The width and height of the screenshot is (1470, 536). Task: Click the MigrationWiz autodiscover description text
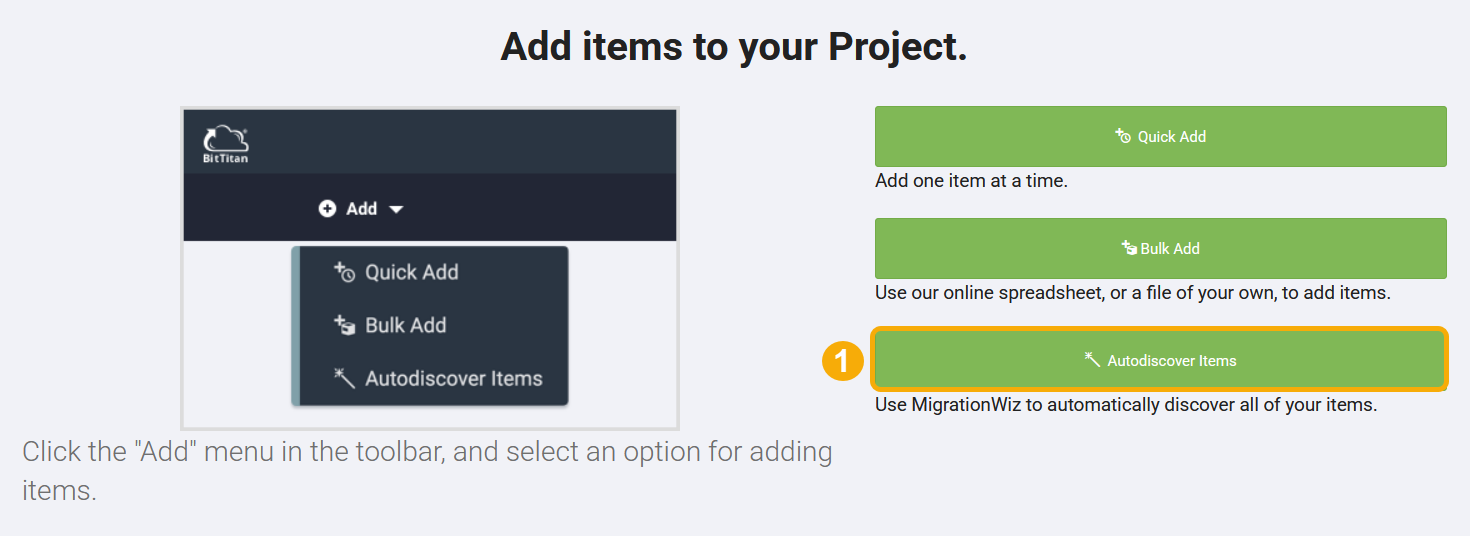coord(1126,406)
